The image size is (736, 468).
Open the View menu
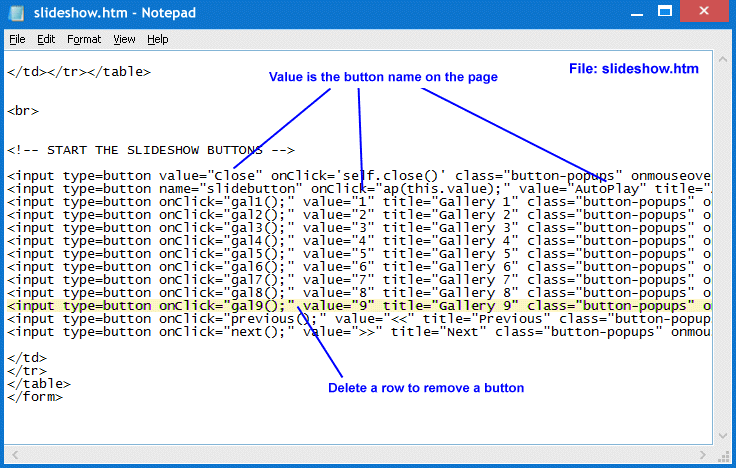(124, 40)
